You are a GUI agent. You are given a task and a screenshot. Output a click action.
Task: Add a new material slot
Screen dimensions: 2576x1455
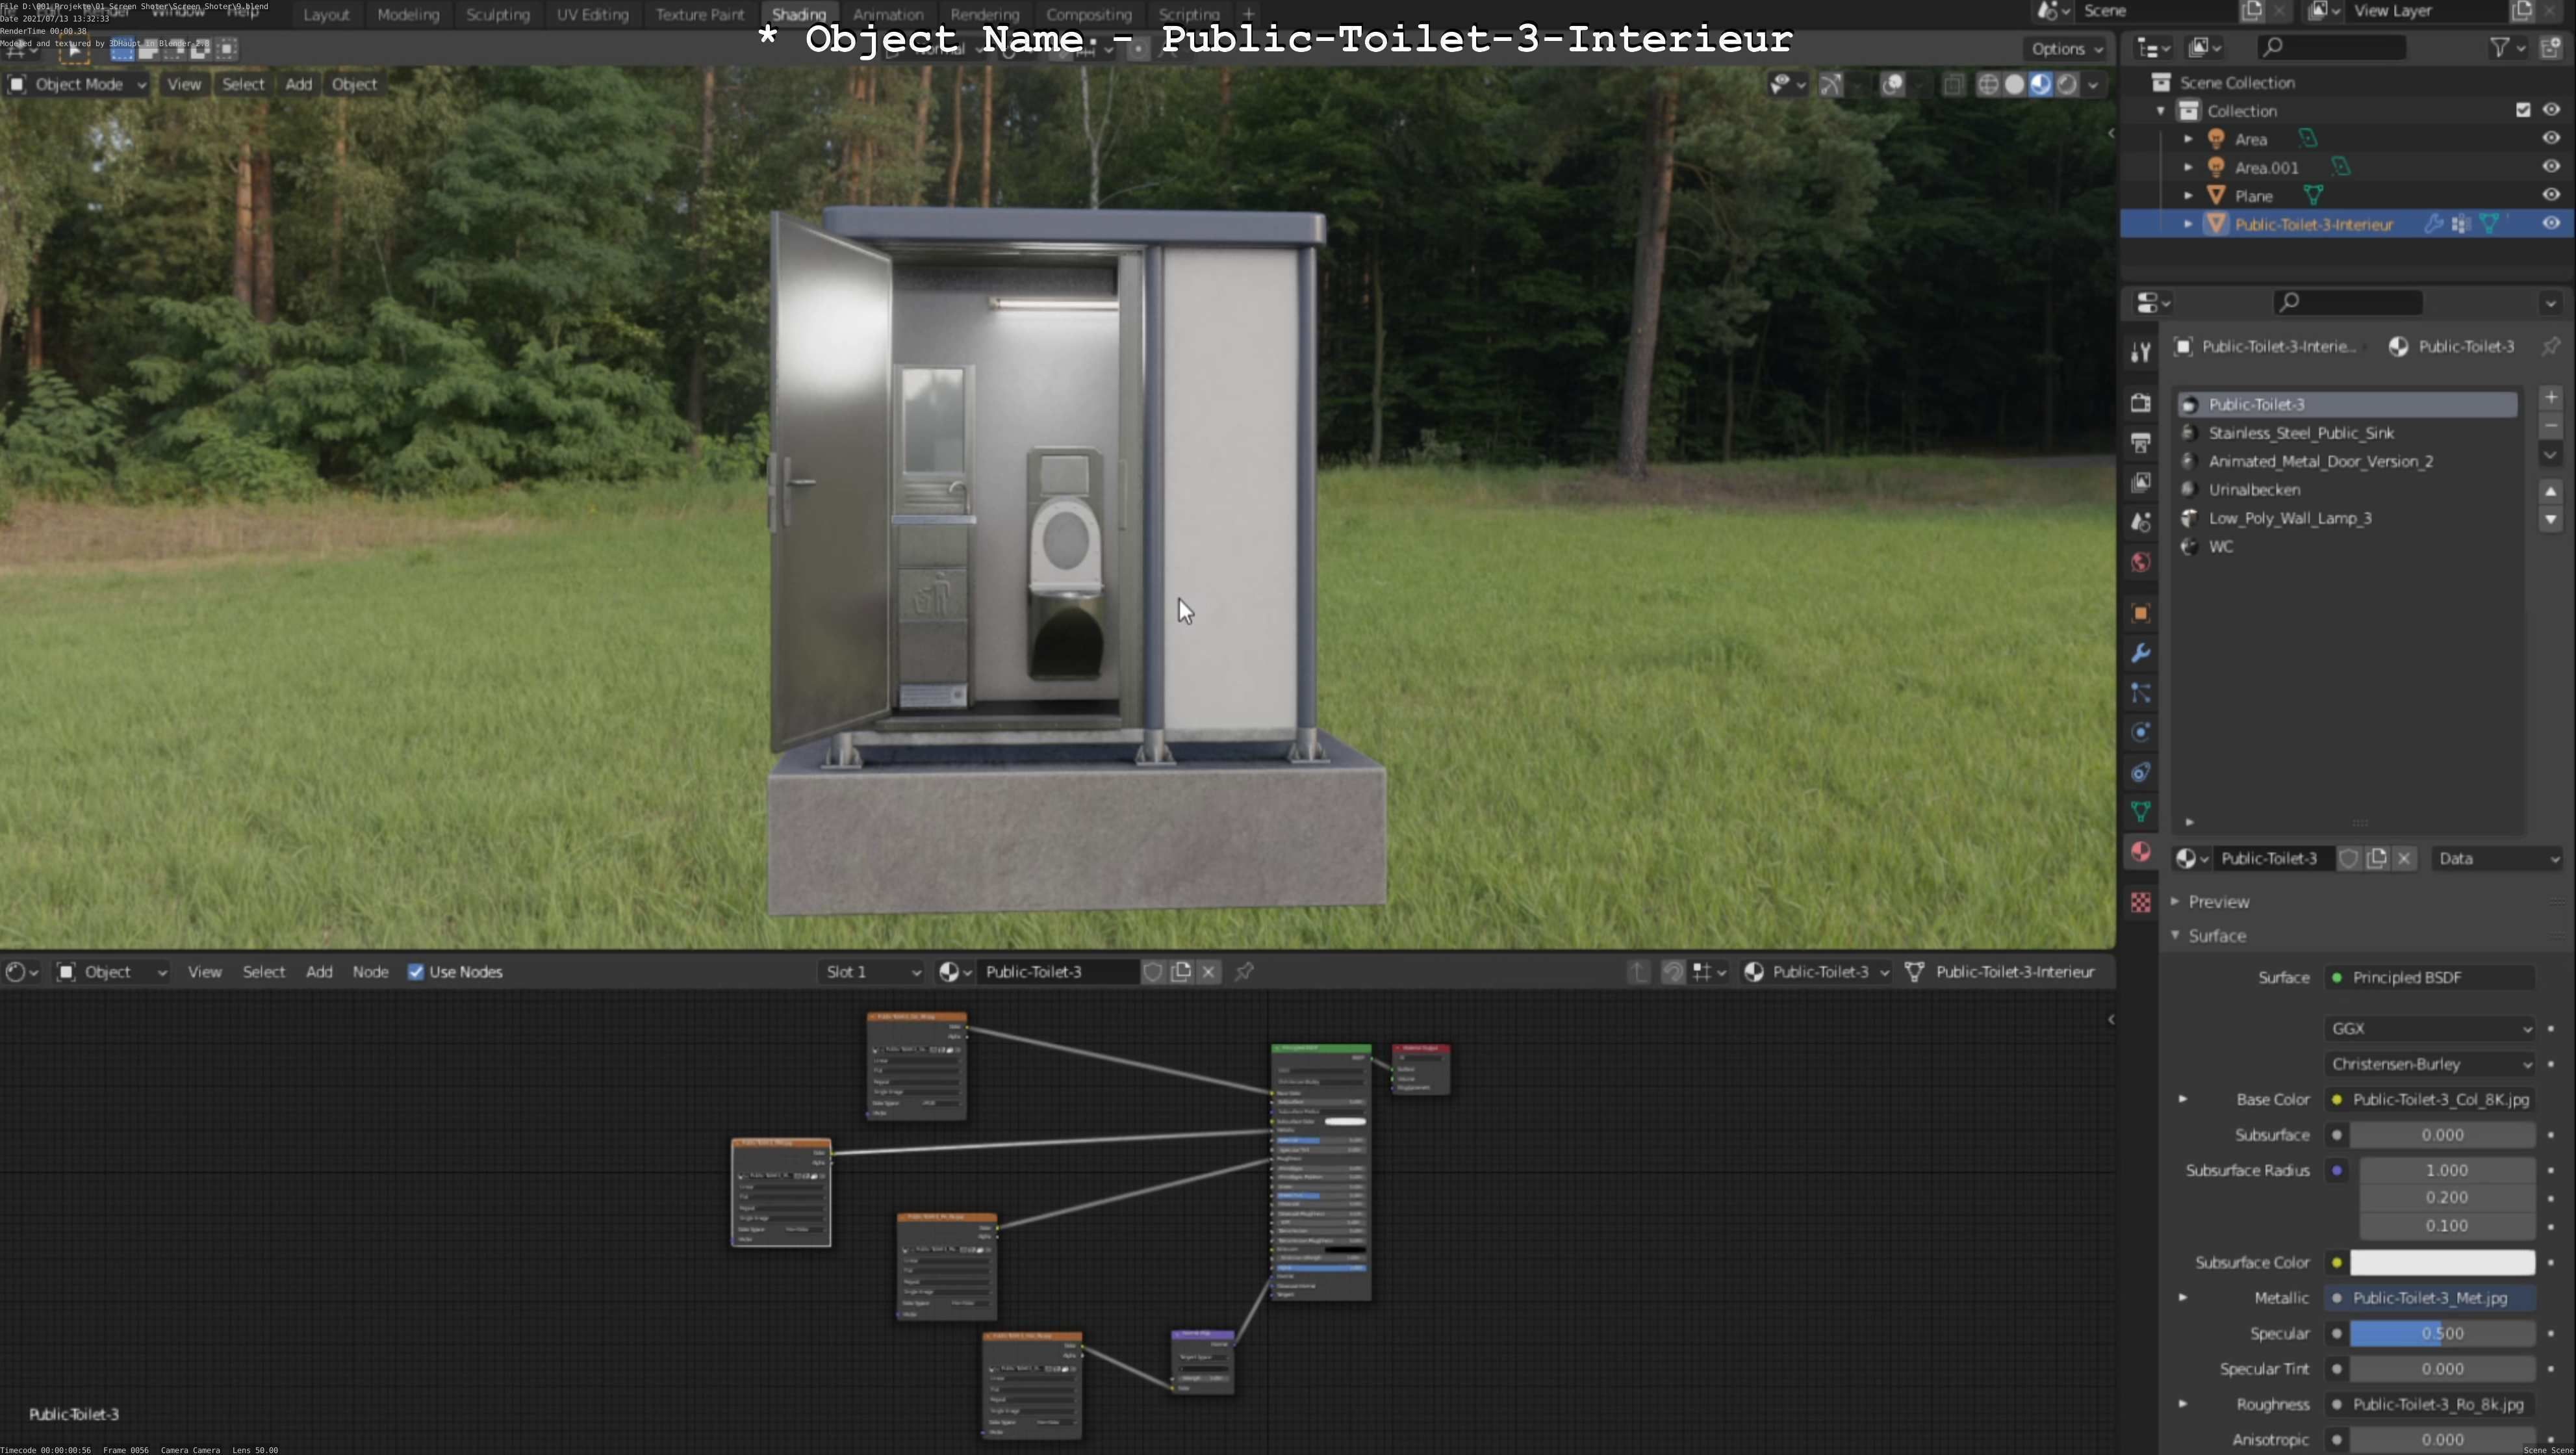(2551, 398)
